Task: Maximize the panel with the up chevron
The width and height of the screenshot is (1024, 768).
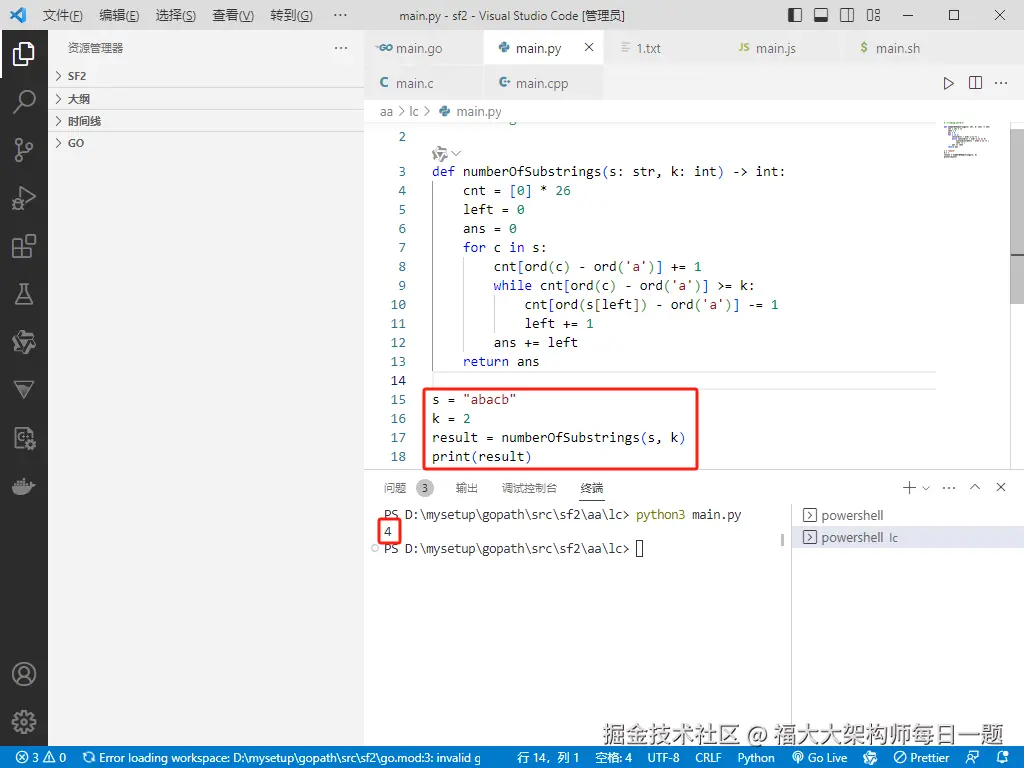Action: click(975, 487)
